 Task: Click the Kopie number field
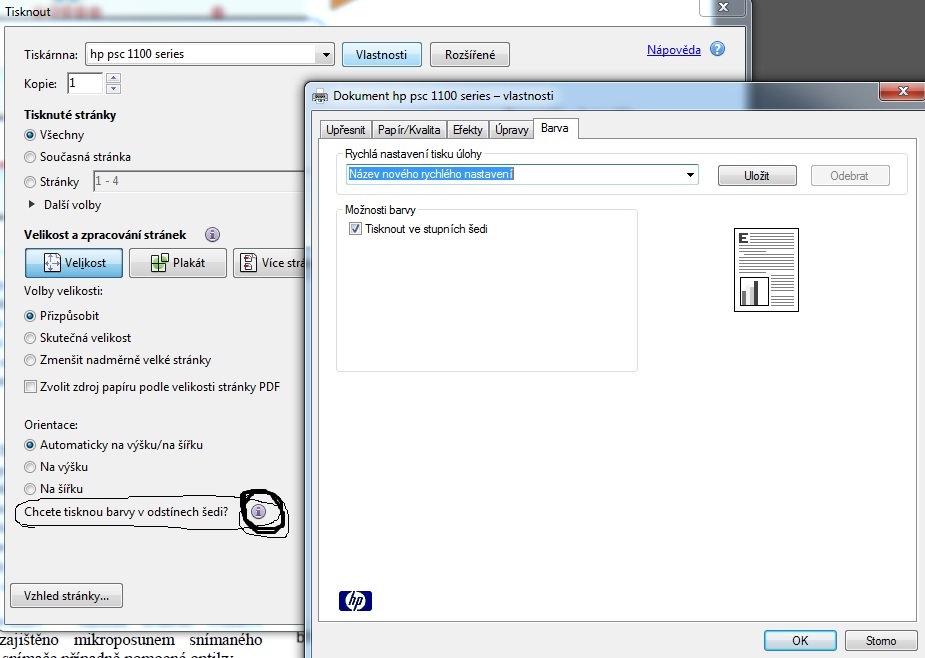tap(86, 83)
